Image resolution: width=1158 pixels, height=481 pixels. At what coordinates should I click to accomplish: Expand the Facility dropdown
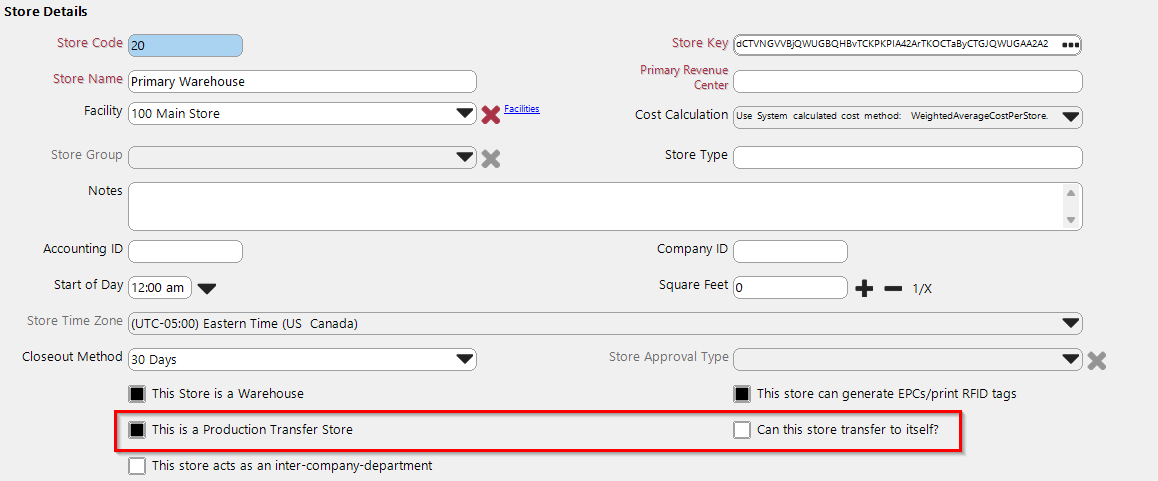(465, 114)
